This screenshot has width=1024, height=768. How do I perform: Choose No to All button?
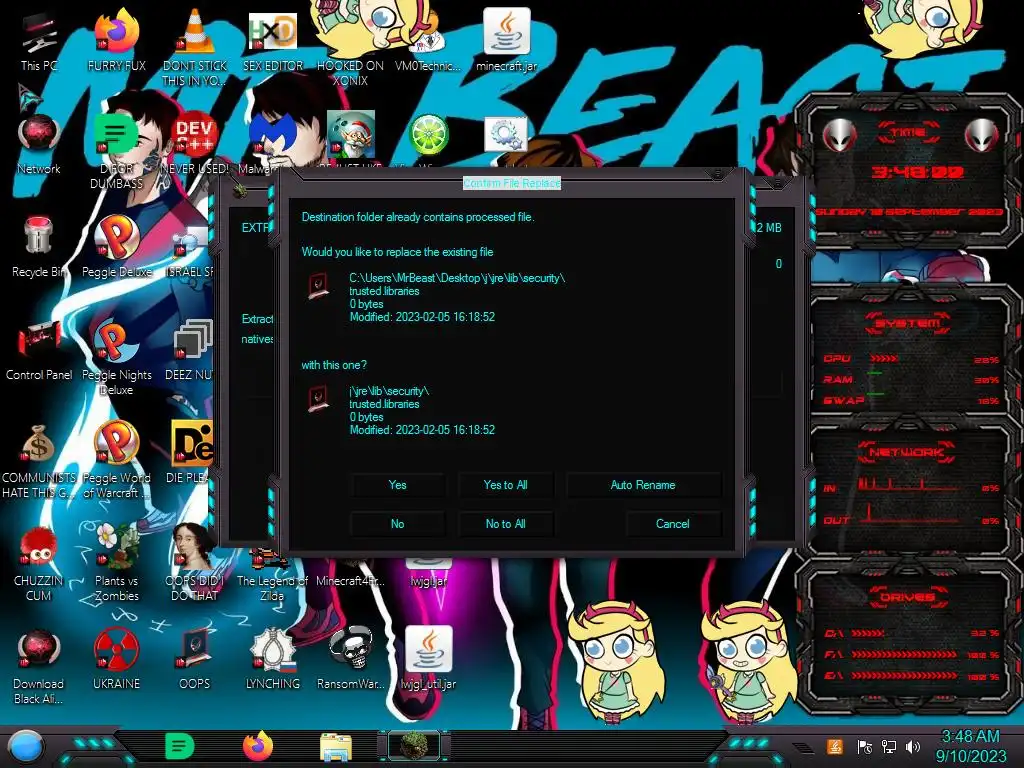[505, 524]
